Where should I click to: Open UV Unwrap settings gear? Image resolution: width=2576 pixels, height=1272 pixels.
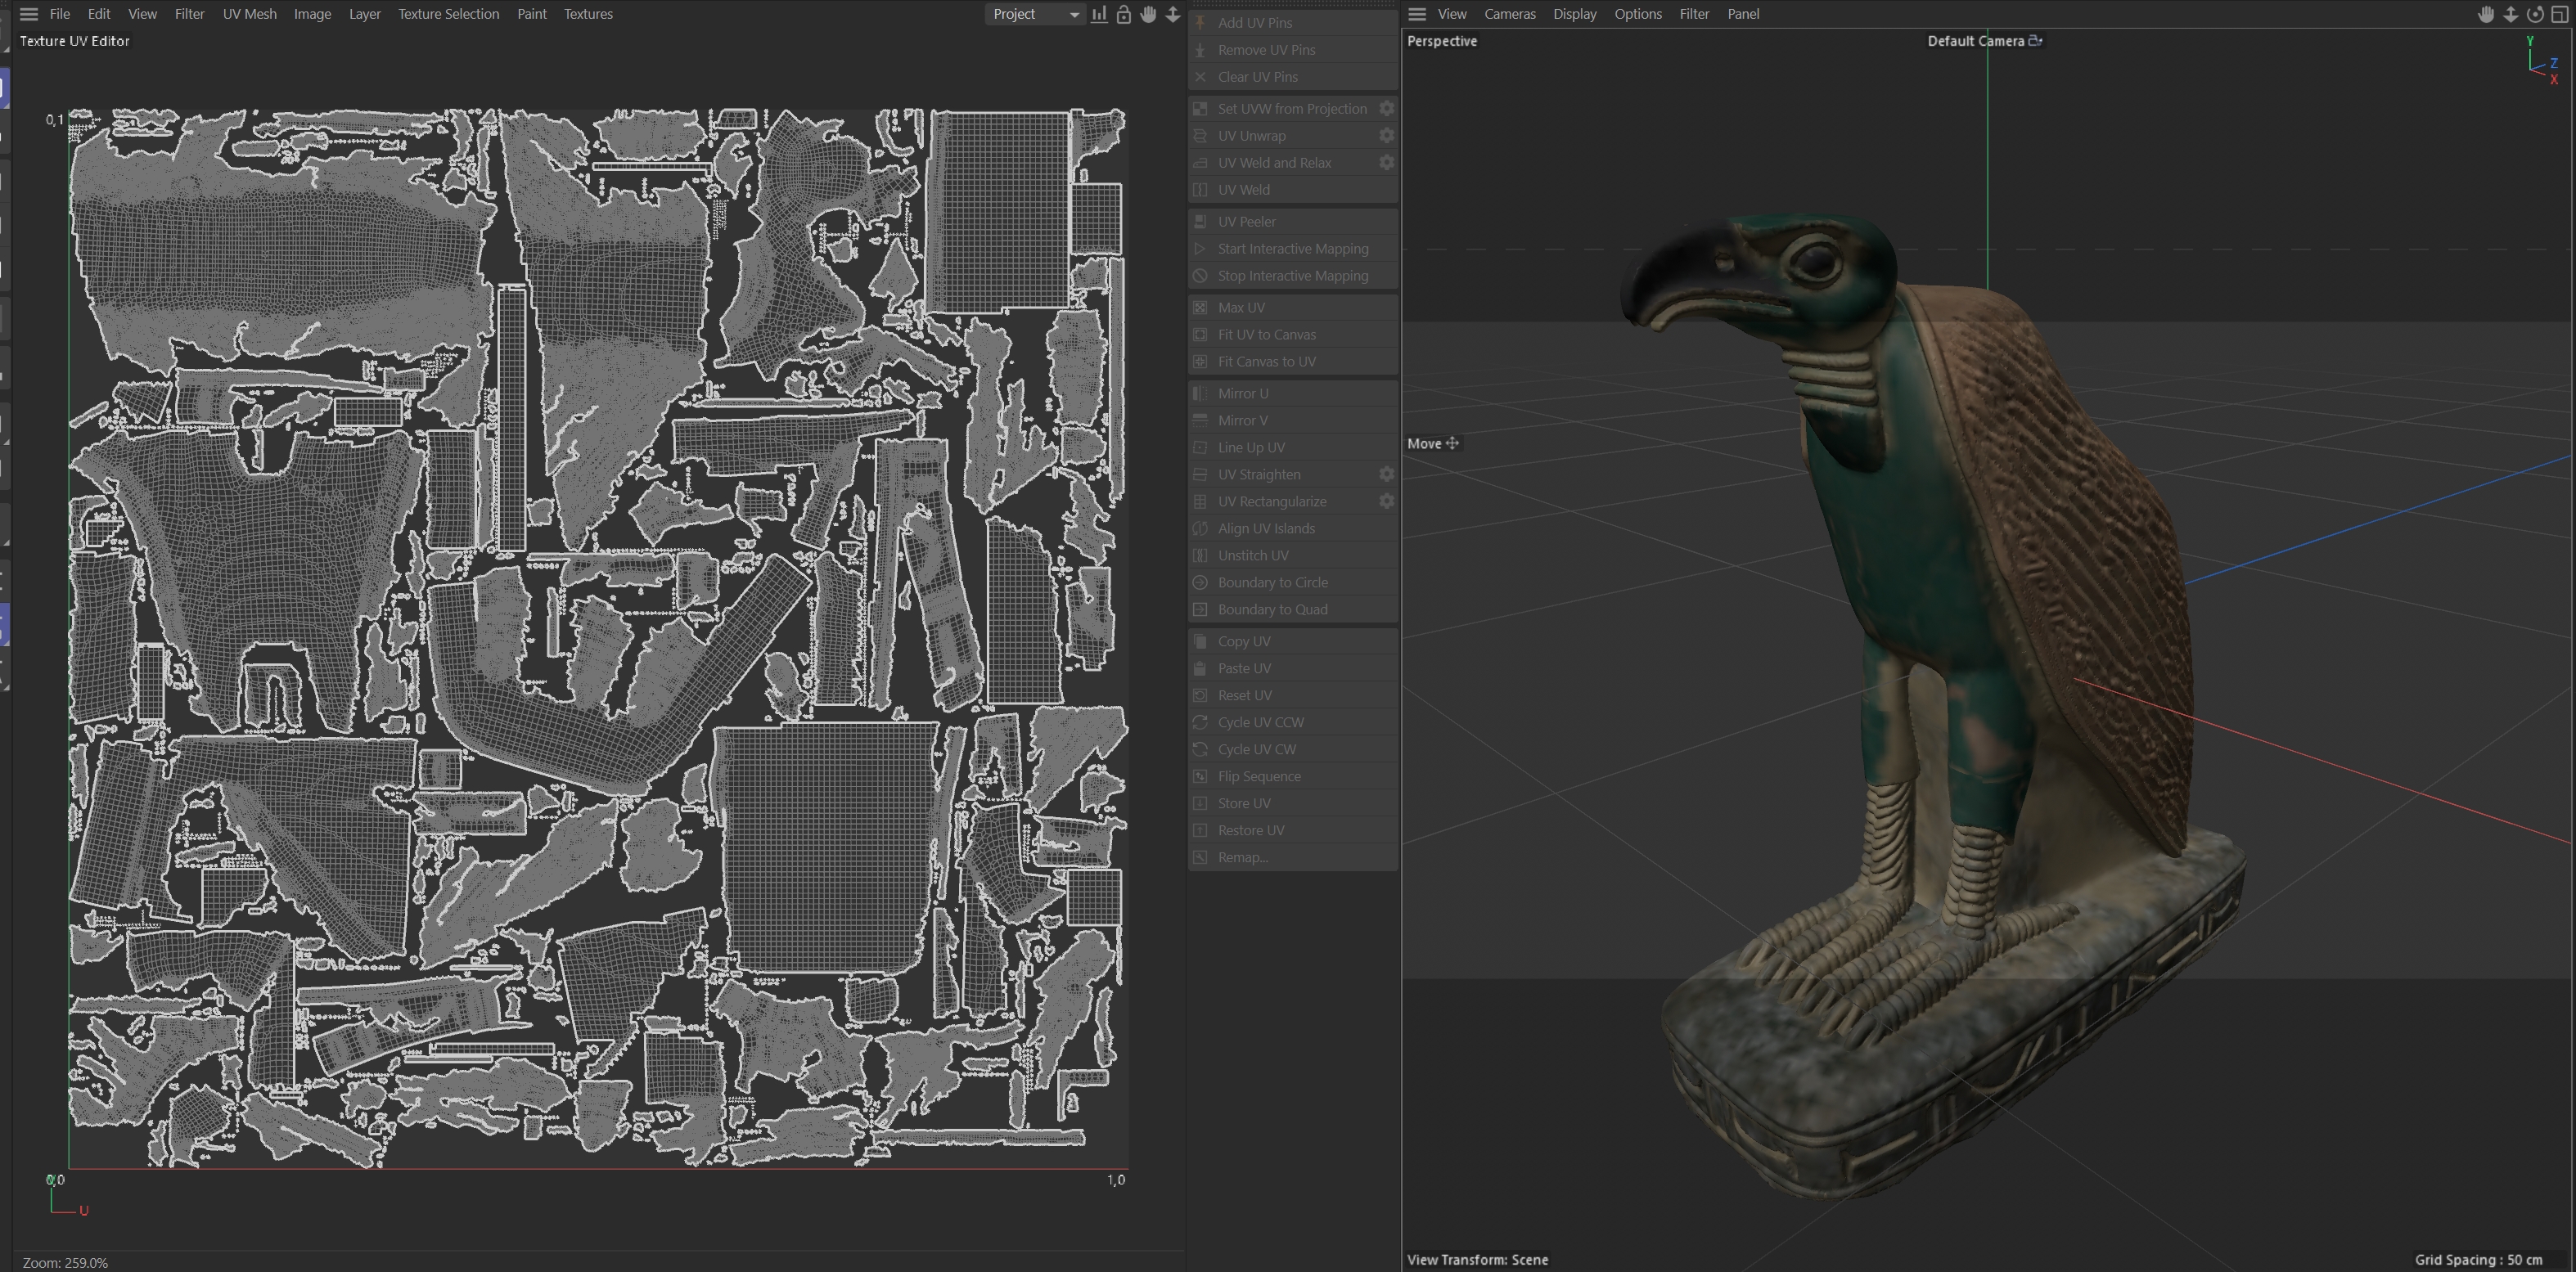1386,135
